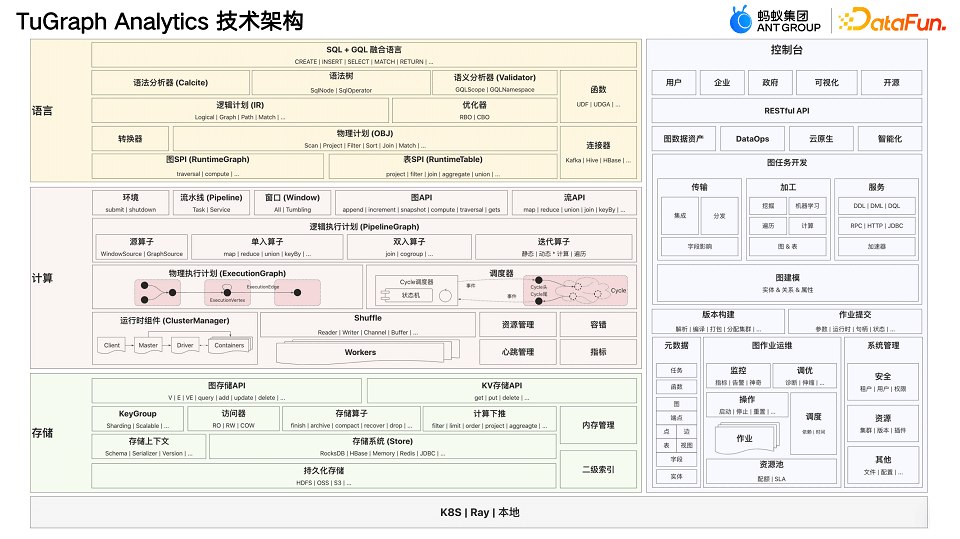Select the 图SPI (RuntimeGraph) box
The width and height of the screenshot is (960, 539).
click(x=208, y=166)
